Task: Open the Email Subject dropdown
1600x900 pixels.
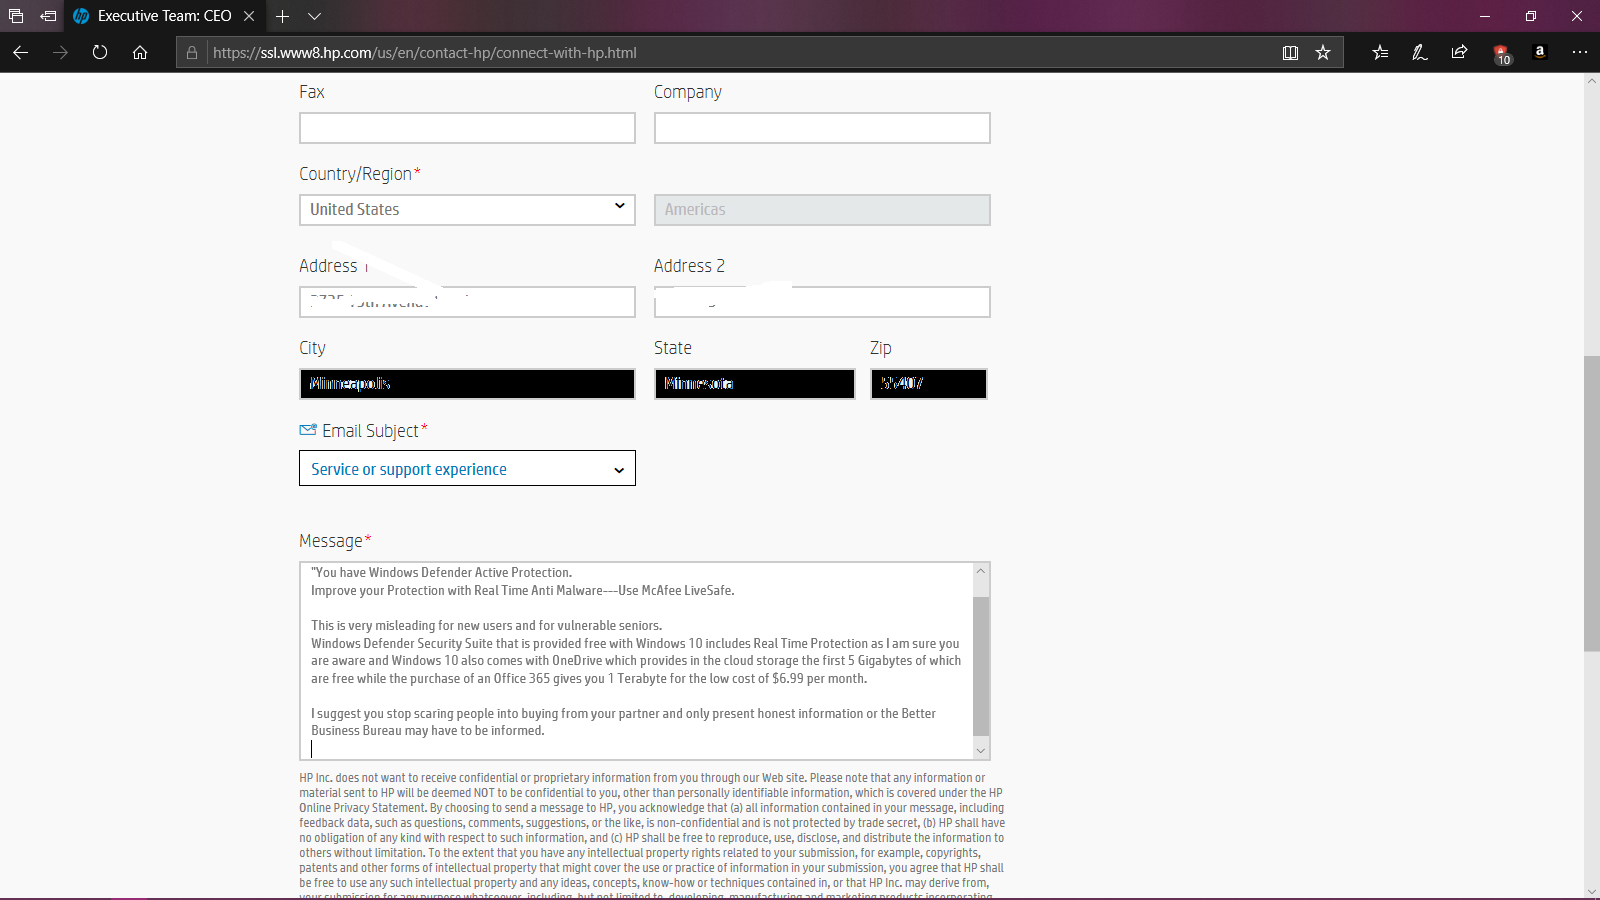Action: (467, 468)
